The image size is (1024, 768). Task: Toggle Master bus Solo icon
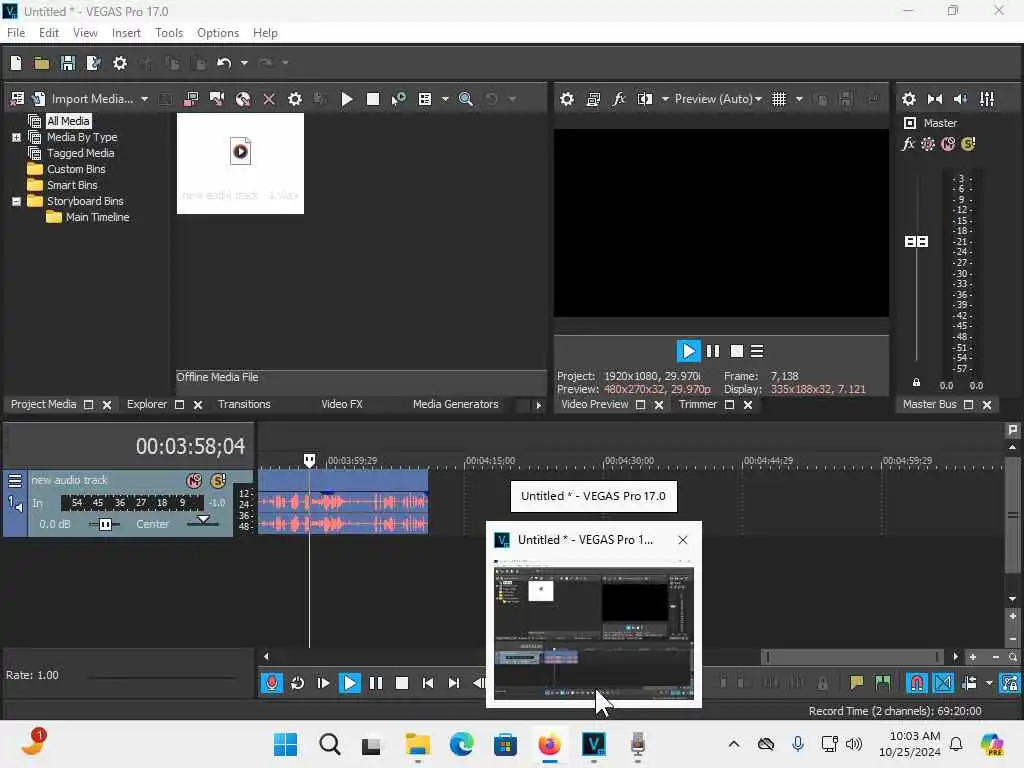[x=968, y=144]
